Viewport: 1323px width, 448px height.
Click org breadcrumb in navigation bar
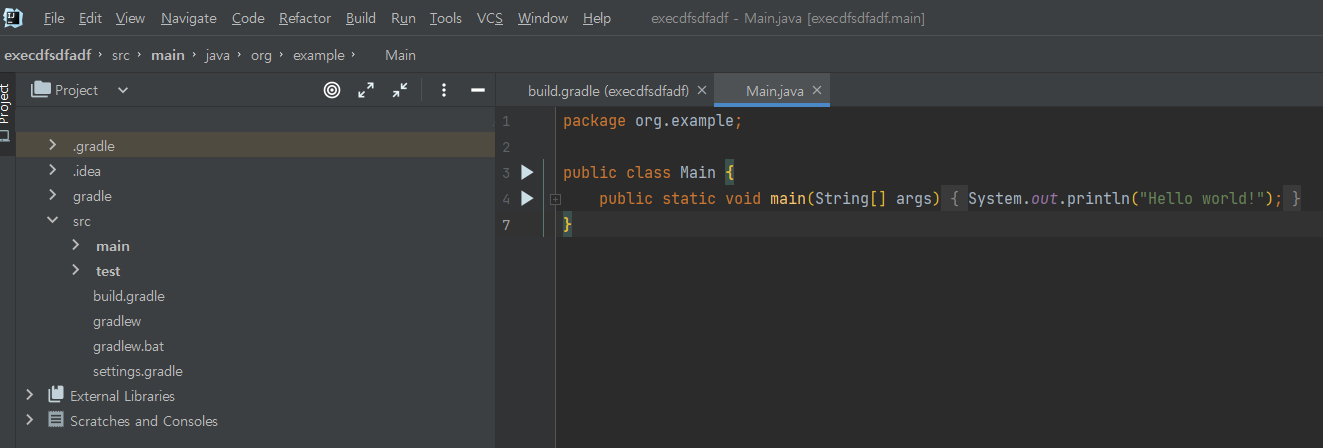(261, 55)
